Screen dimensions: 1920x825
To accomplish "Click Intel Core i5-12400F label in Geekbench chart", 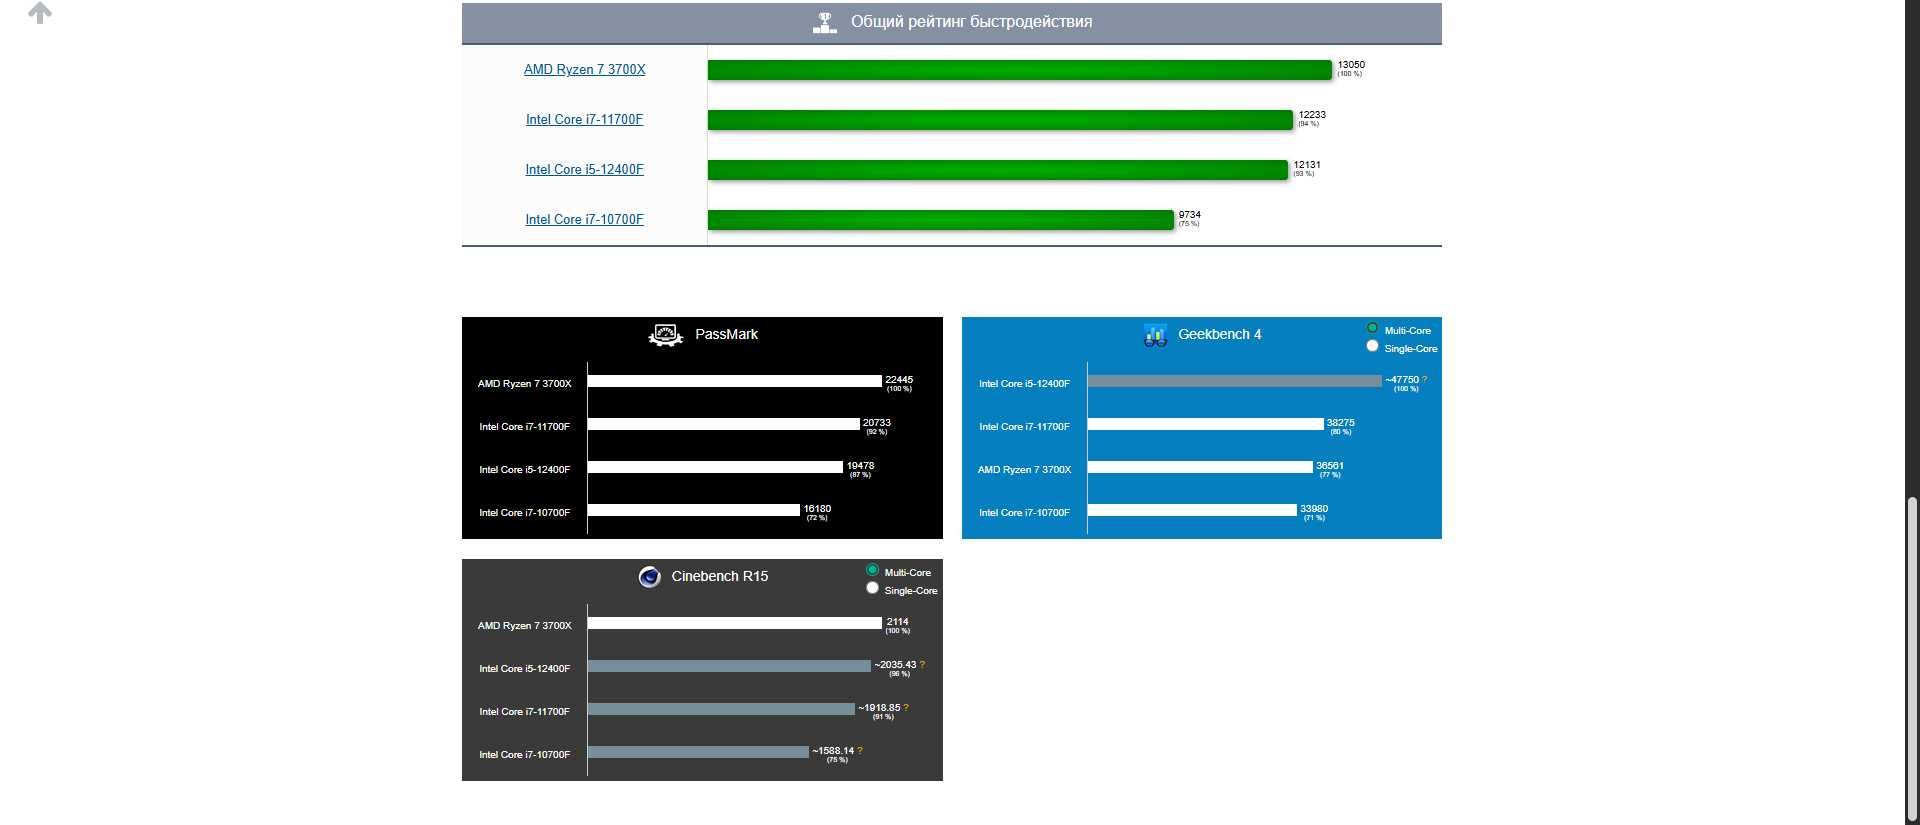I will pos(1024,384).
